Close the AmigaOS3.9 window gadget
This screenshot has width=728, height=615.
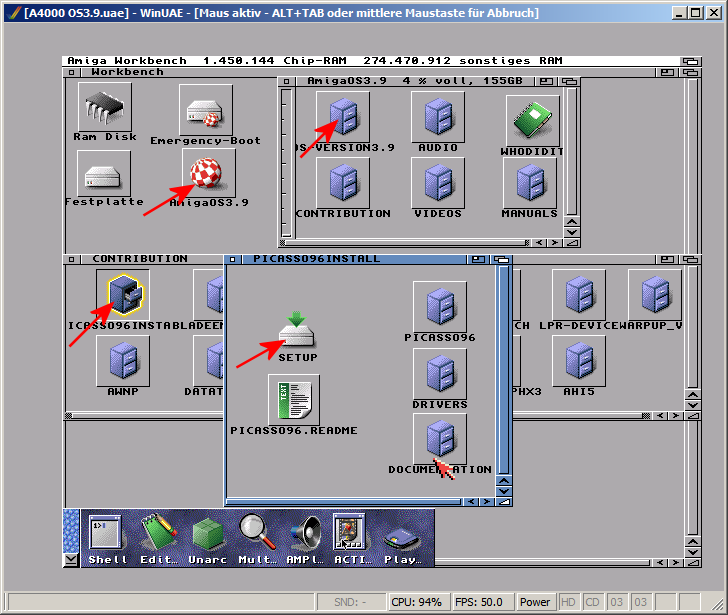click(286, 81)
